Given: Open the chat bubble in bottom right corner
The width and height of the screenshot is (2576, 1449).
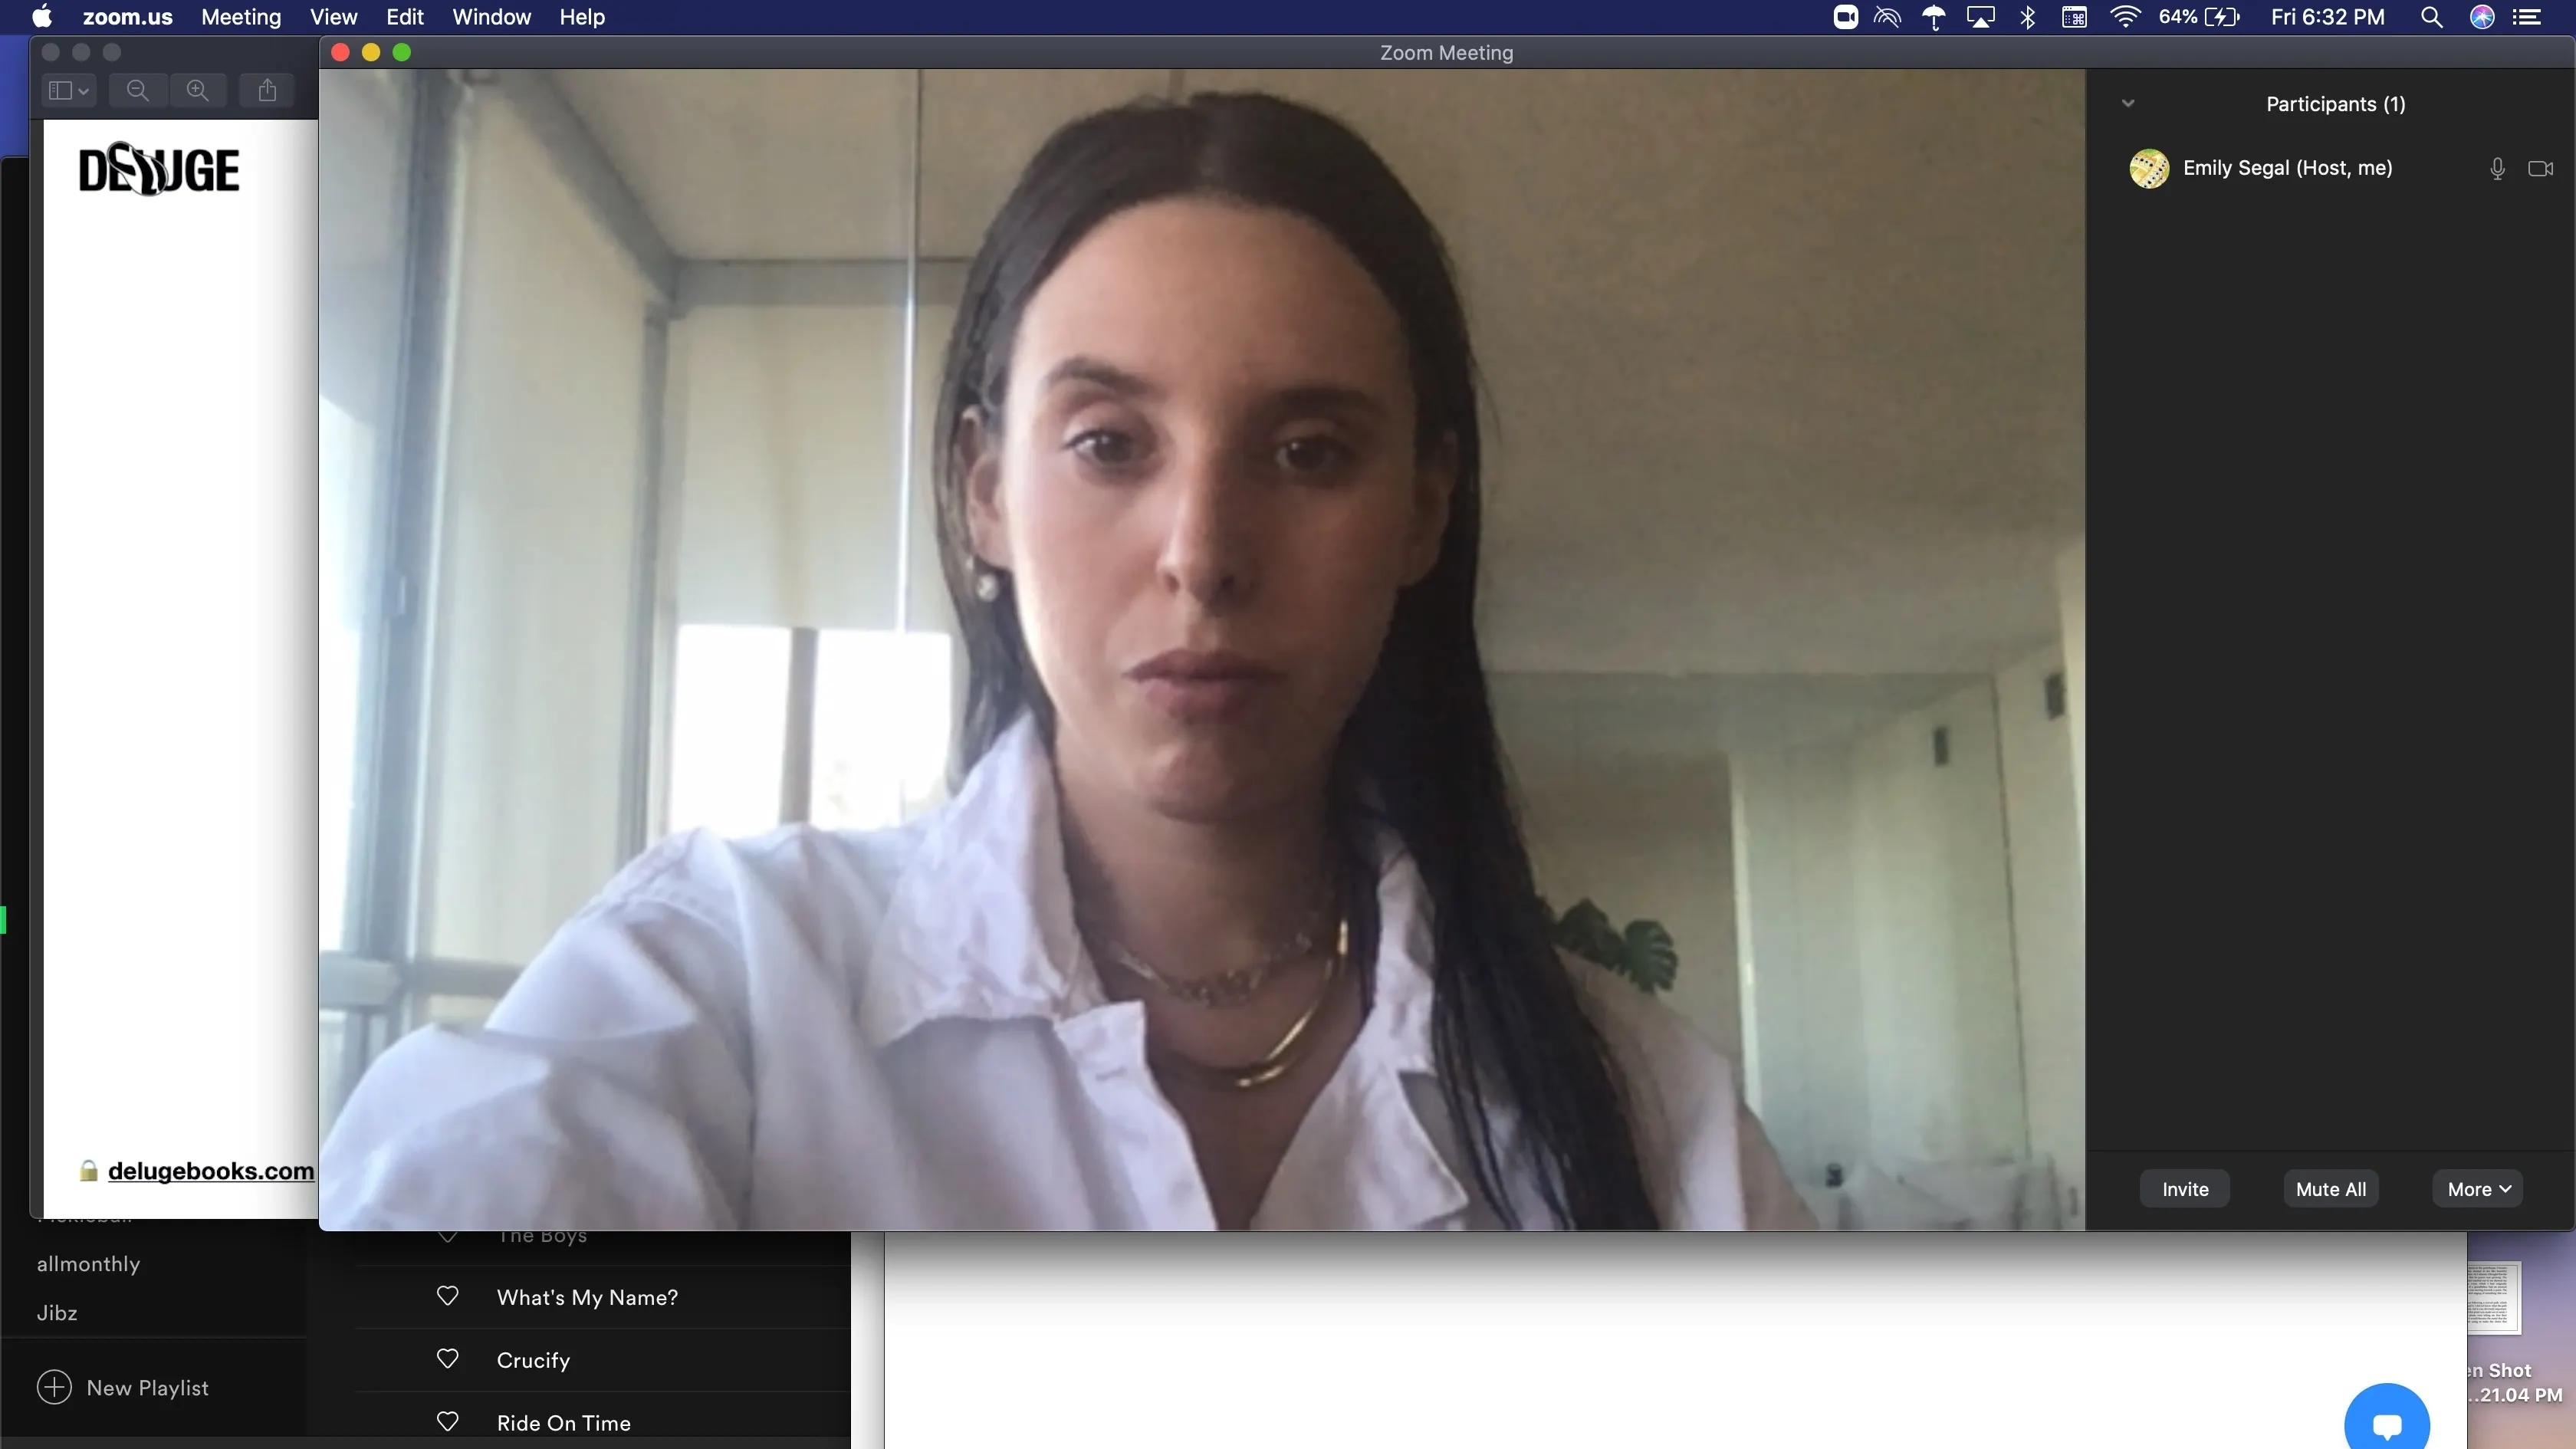Looking at the screenshot, I should point(2387,1420).
